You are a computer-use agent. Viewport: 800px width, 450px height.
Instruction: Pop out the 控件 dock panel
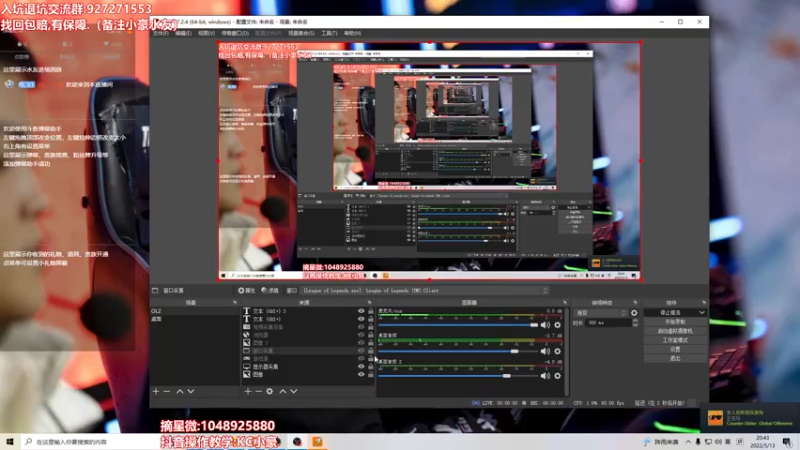pyautogui.click(x=704, y=303)
